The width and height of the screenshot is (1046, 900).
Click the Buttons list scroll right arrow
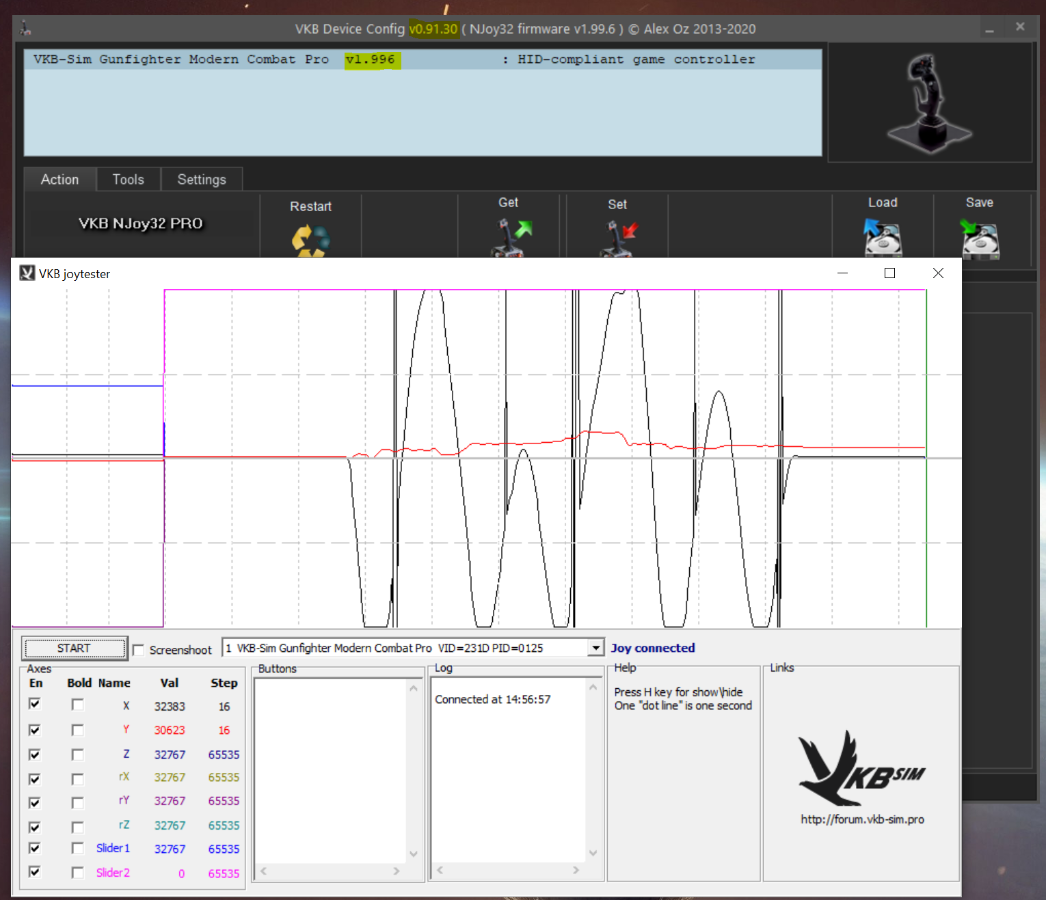point(396,871)
